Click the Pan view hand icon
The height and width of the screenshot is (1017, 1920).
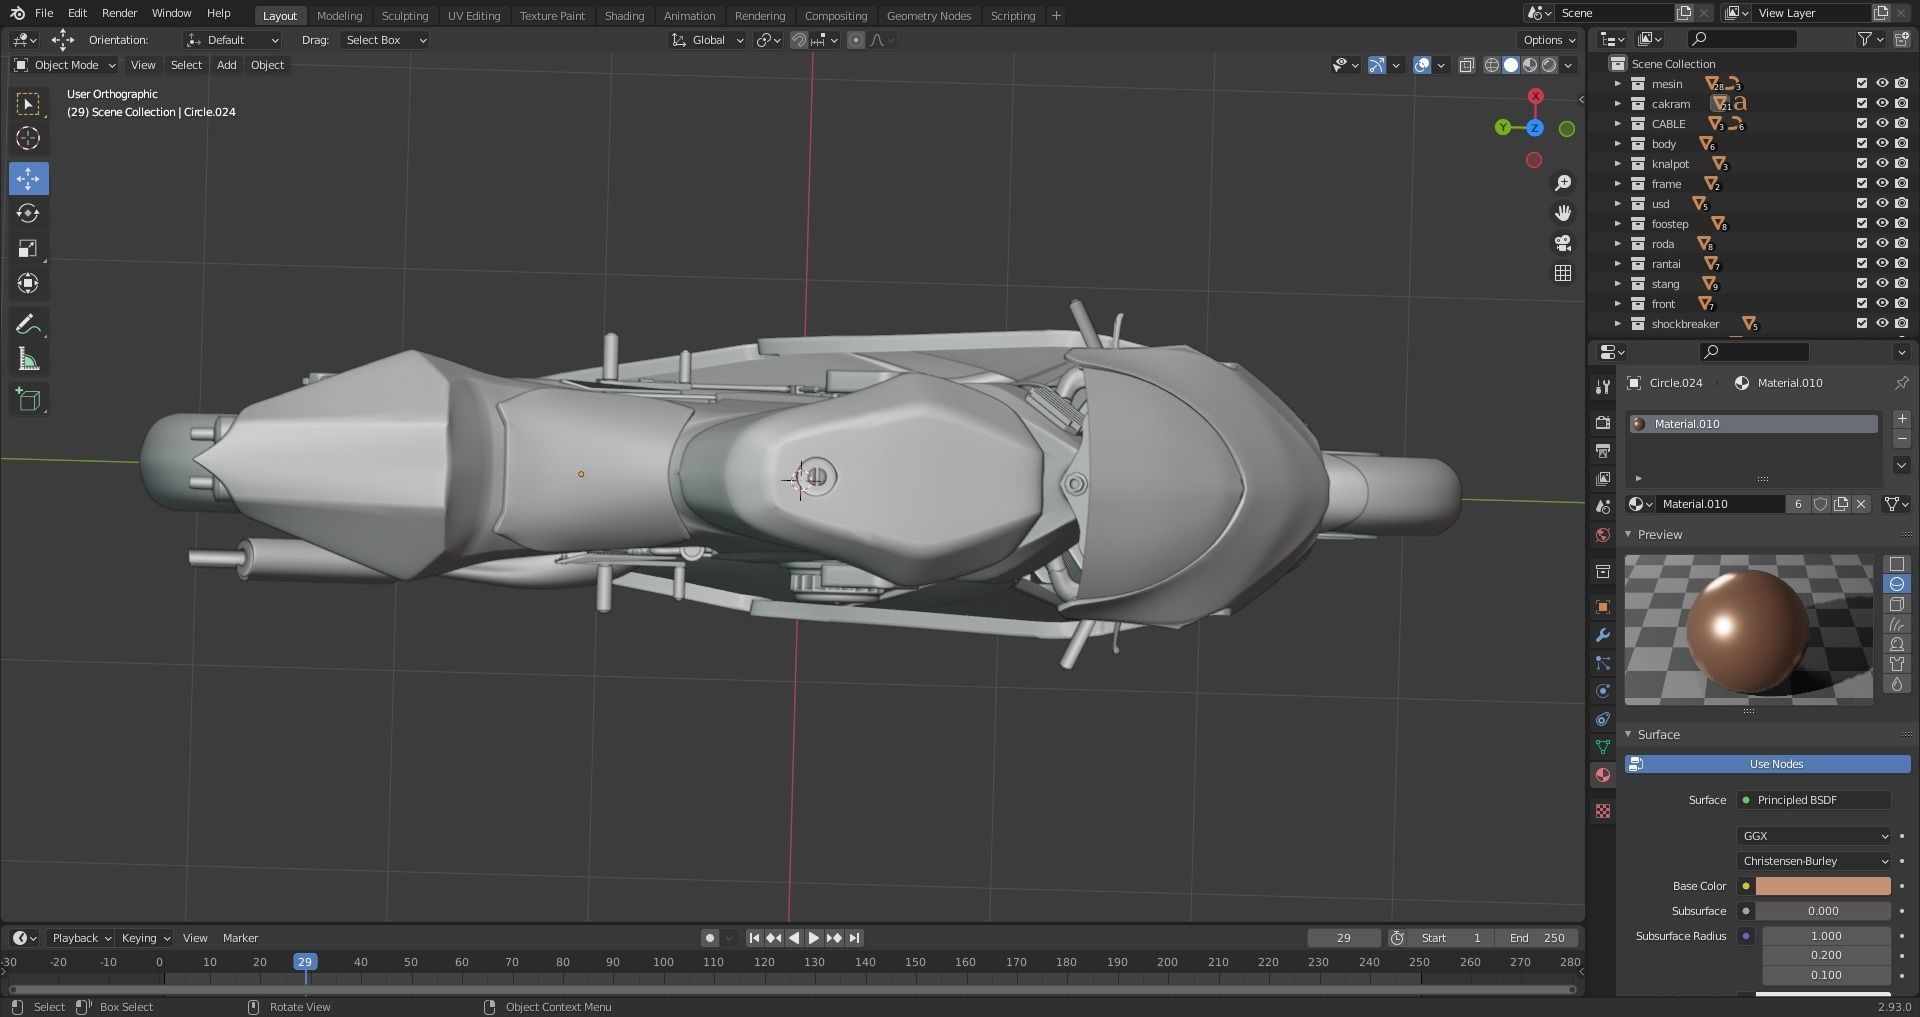pos(1563,213)
